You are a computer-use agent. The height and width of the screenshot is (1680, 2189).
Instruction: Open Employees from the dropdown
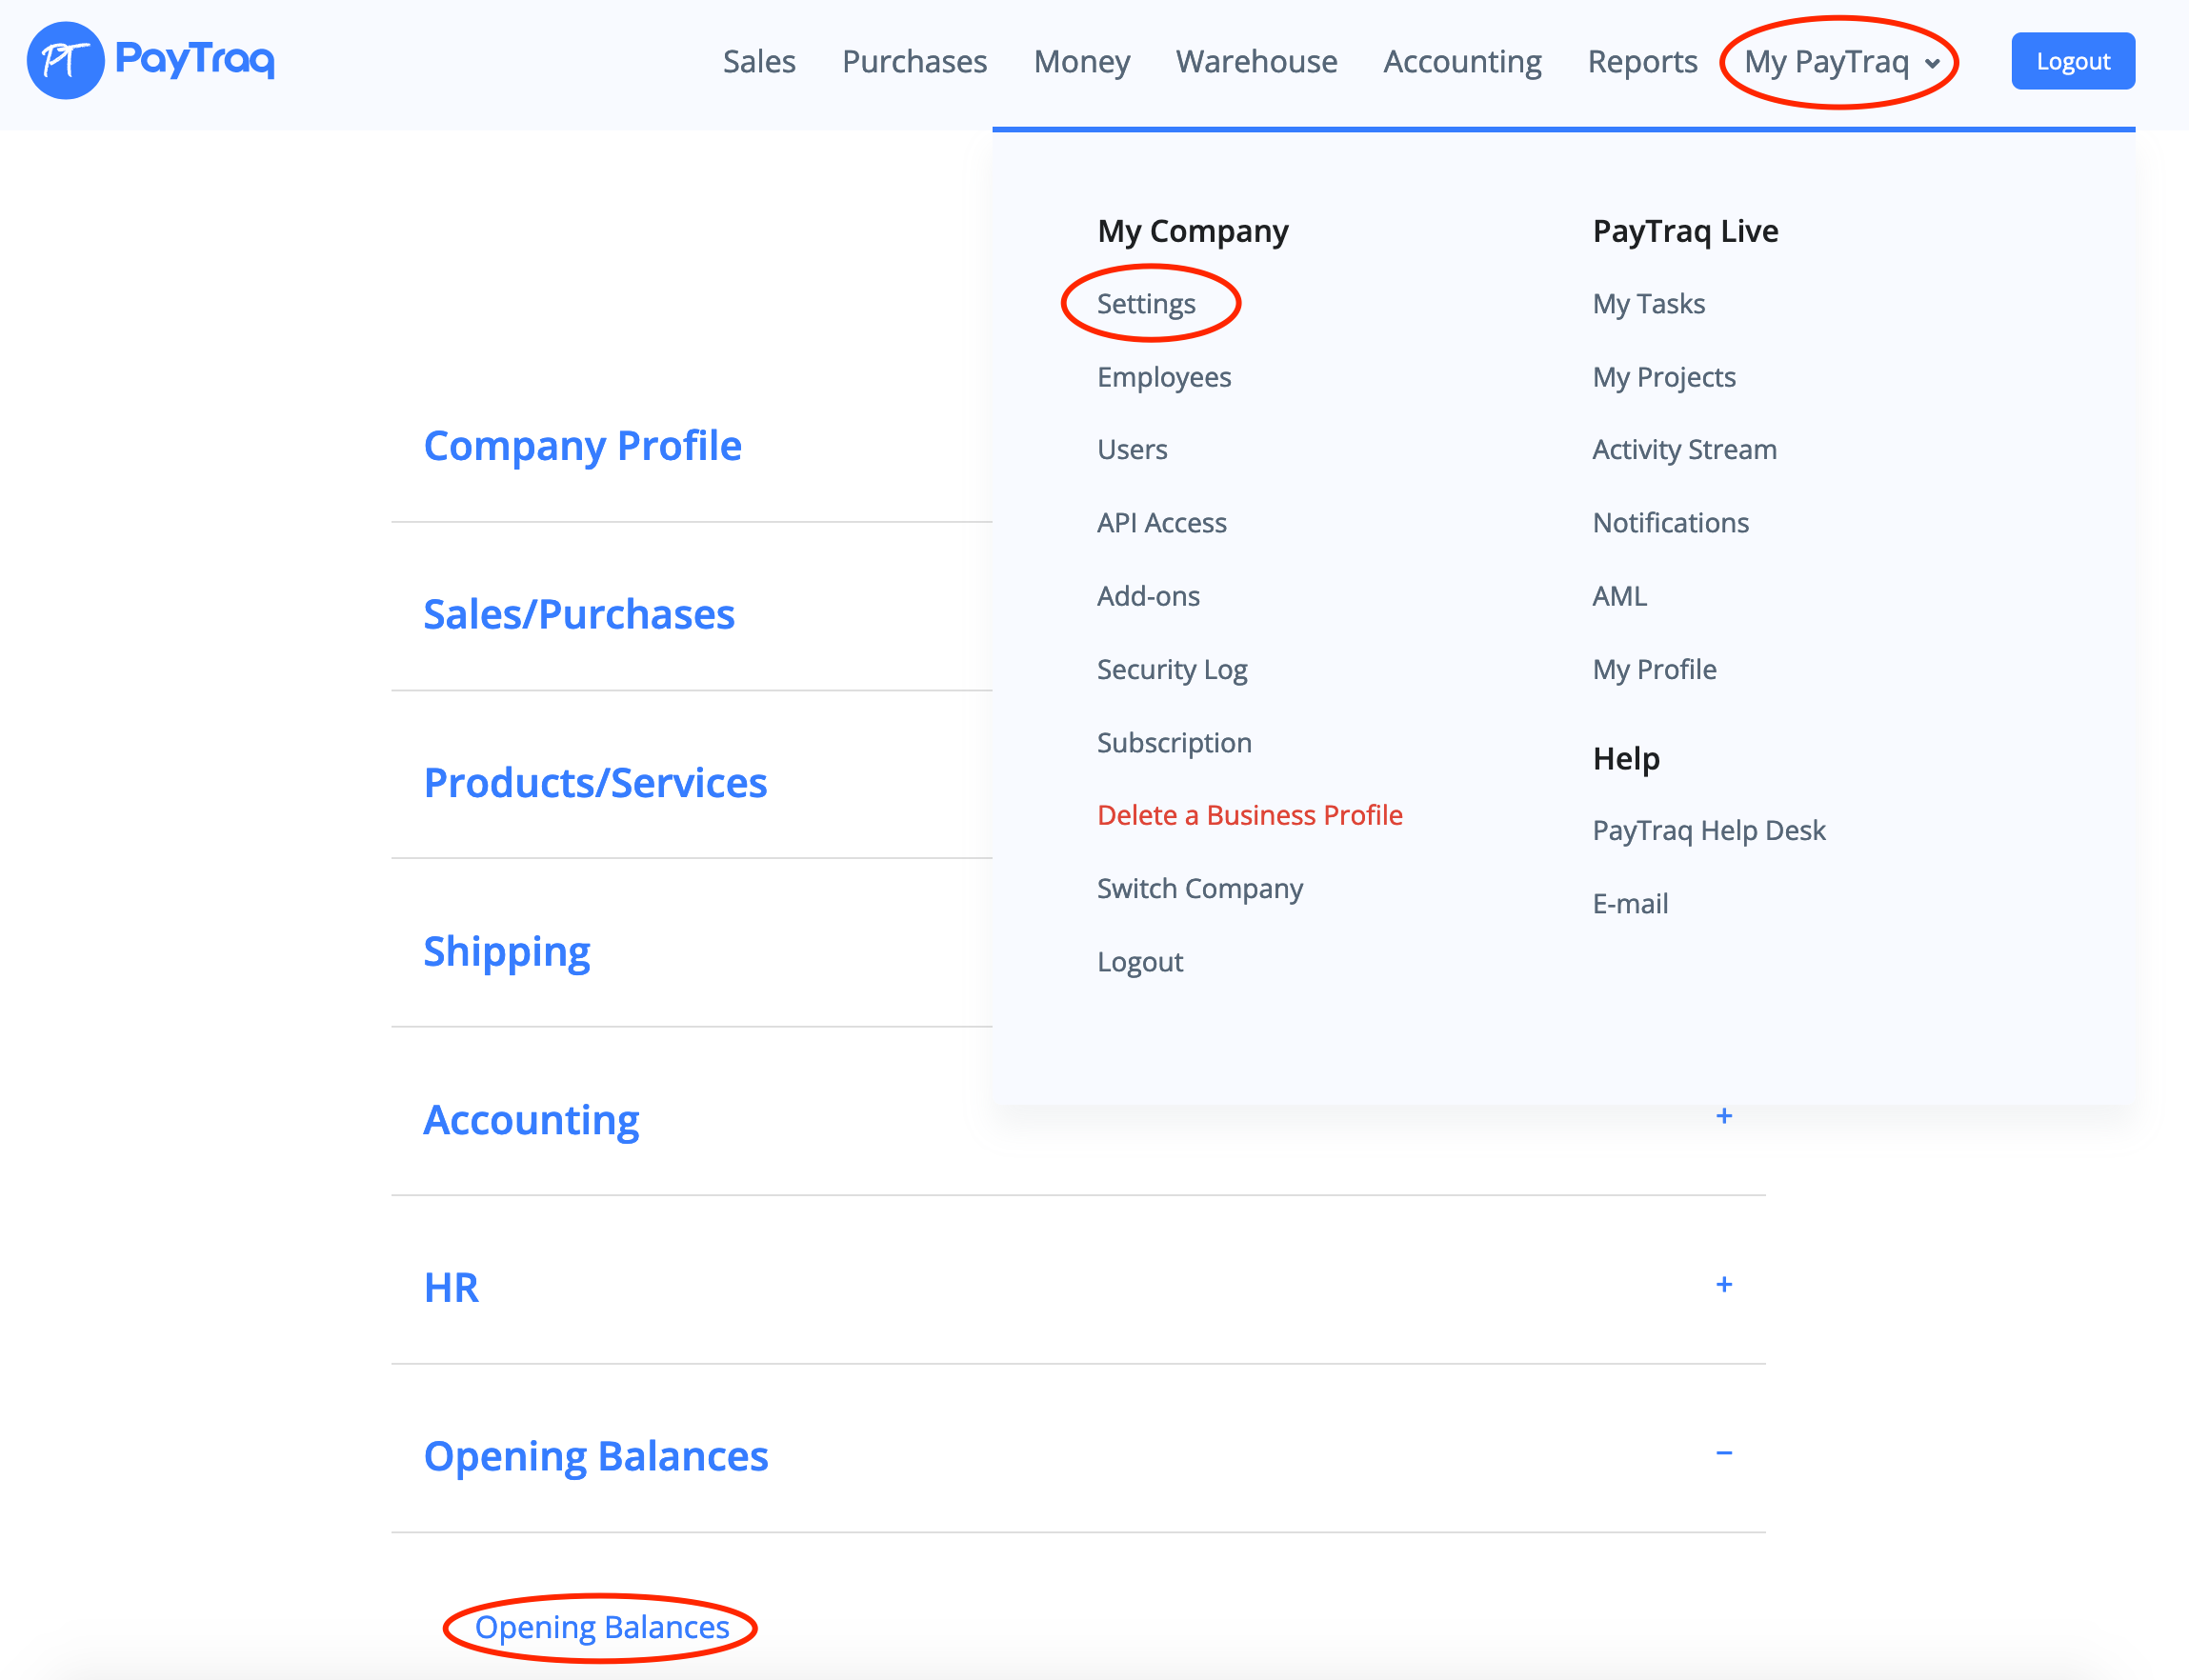click(x=1163, y=377)
